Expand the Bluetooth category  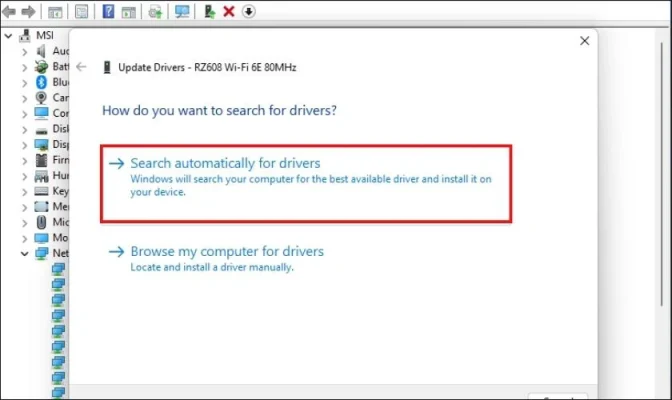26,82
